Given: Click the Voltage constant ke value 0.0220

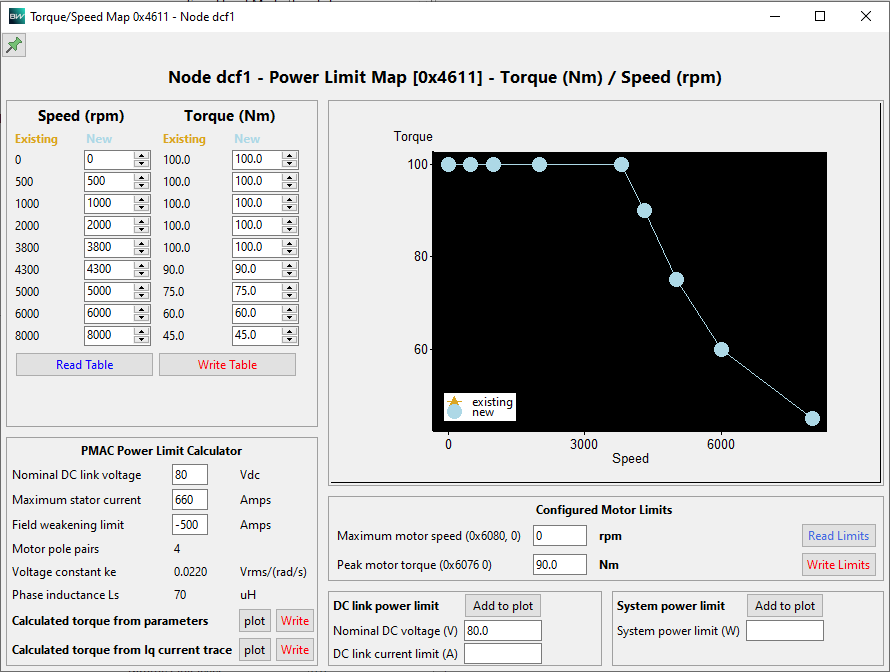Looking at the screenshot, I should (190, 572).
